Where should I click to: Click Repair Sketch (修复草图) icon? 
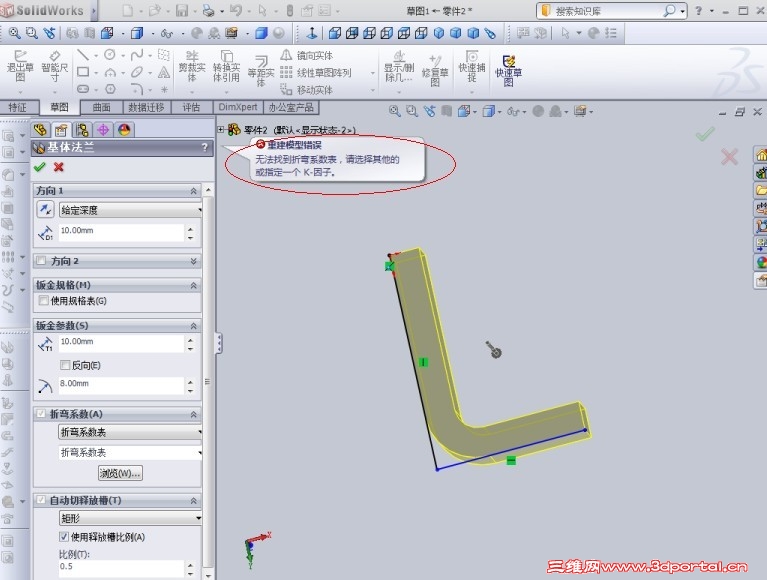435,71
